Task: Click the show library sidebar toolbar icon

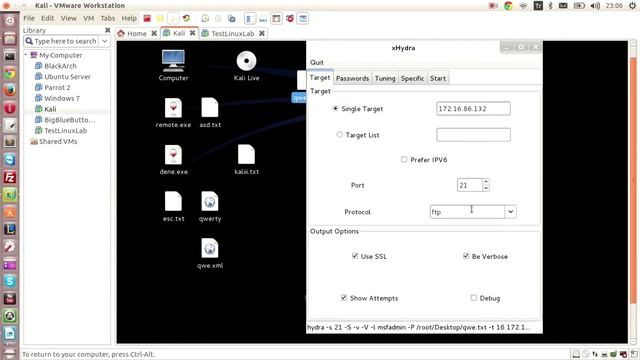Action: [x=250, y=18]
